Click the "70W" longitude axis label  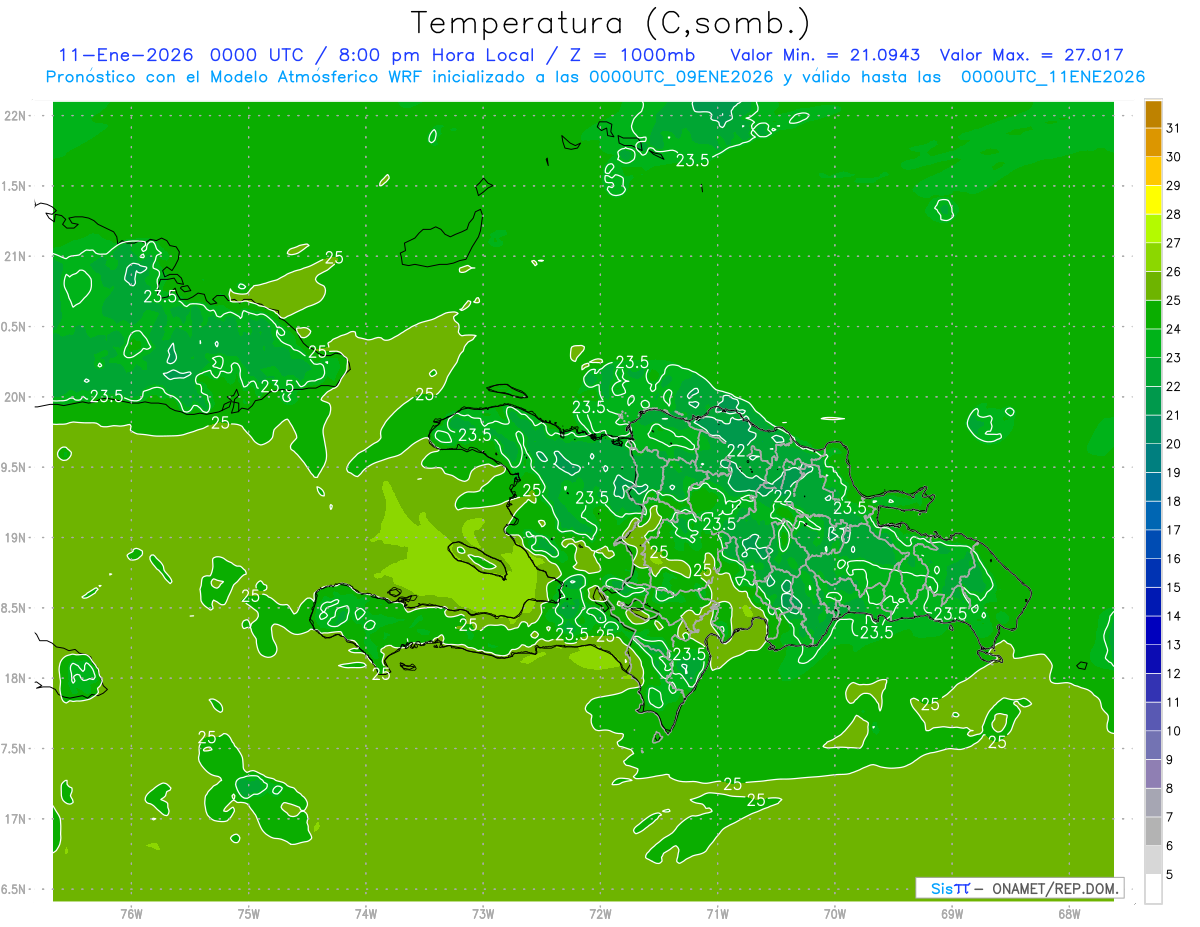point(835,913)
